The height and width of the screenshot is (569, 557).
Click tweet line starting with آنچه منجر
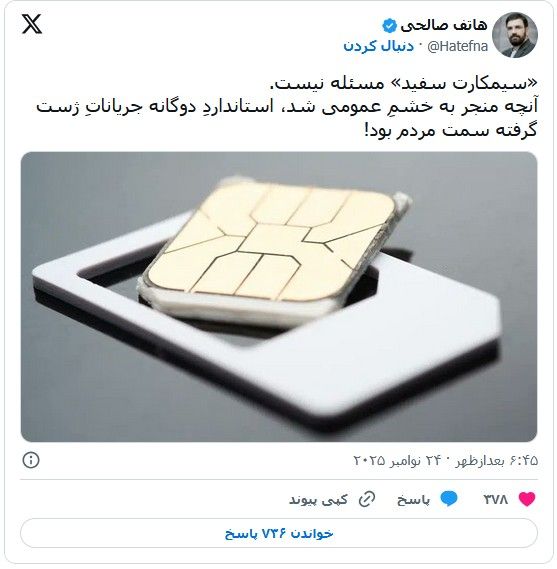click(x=287, y=107)
